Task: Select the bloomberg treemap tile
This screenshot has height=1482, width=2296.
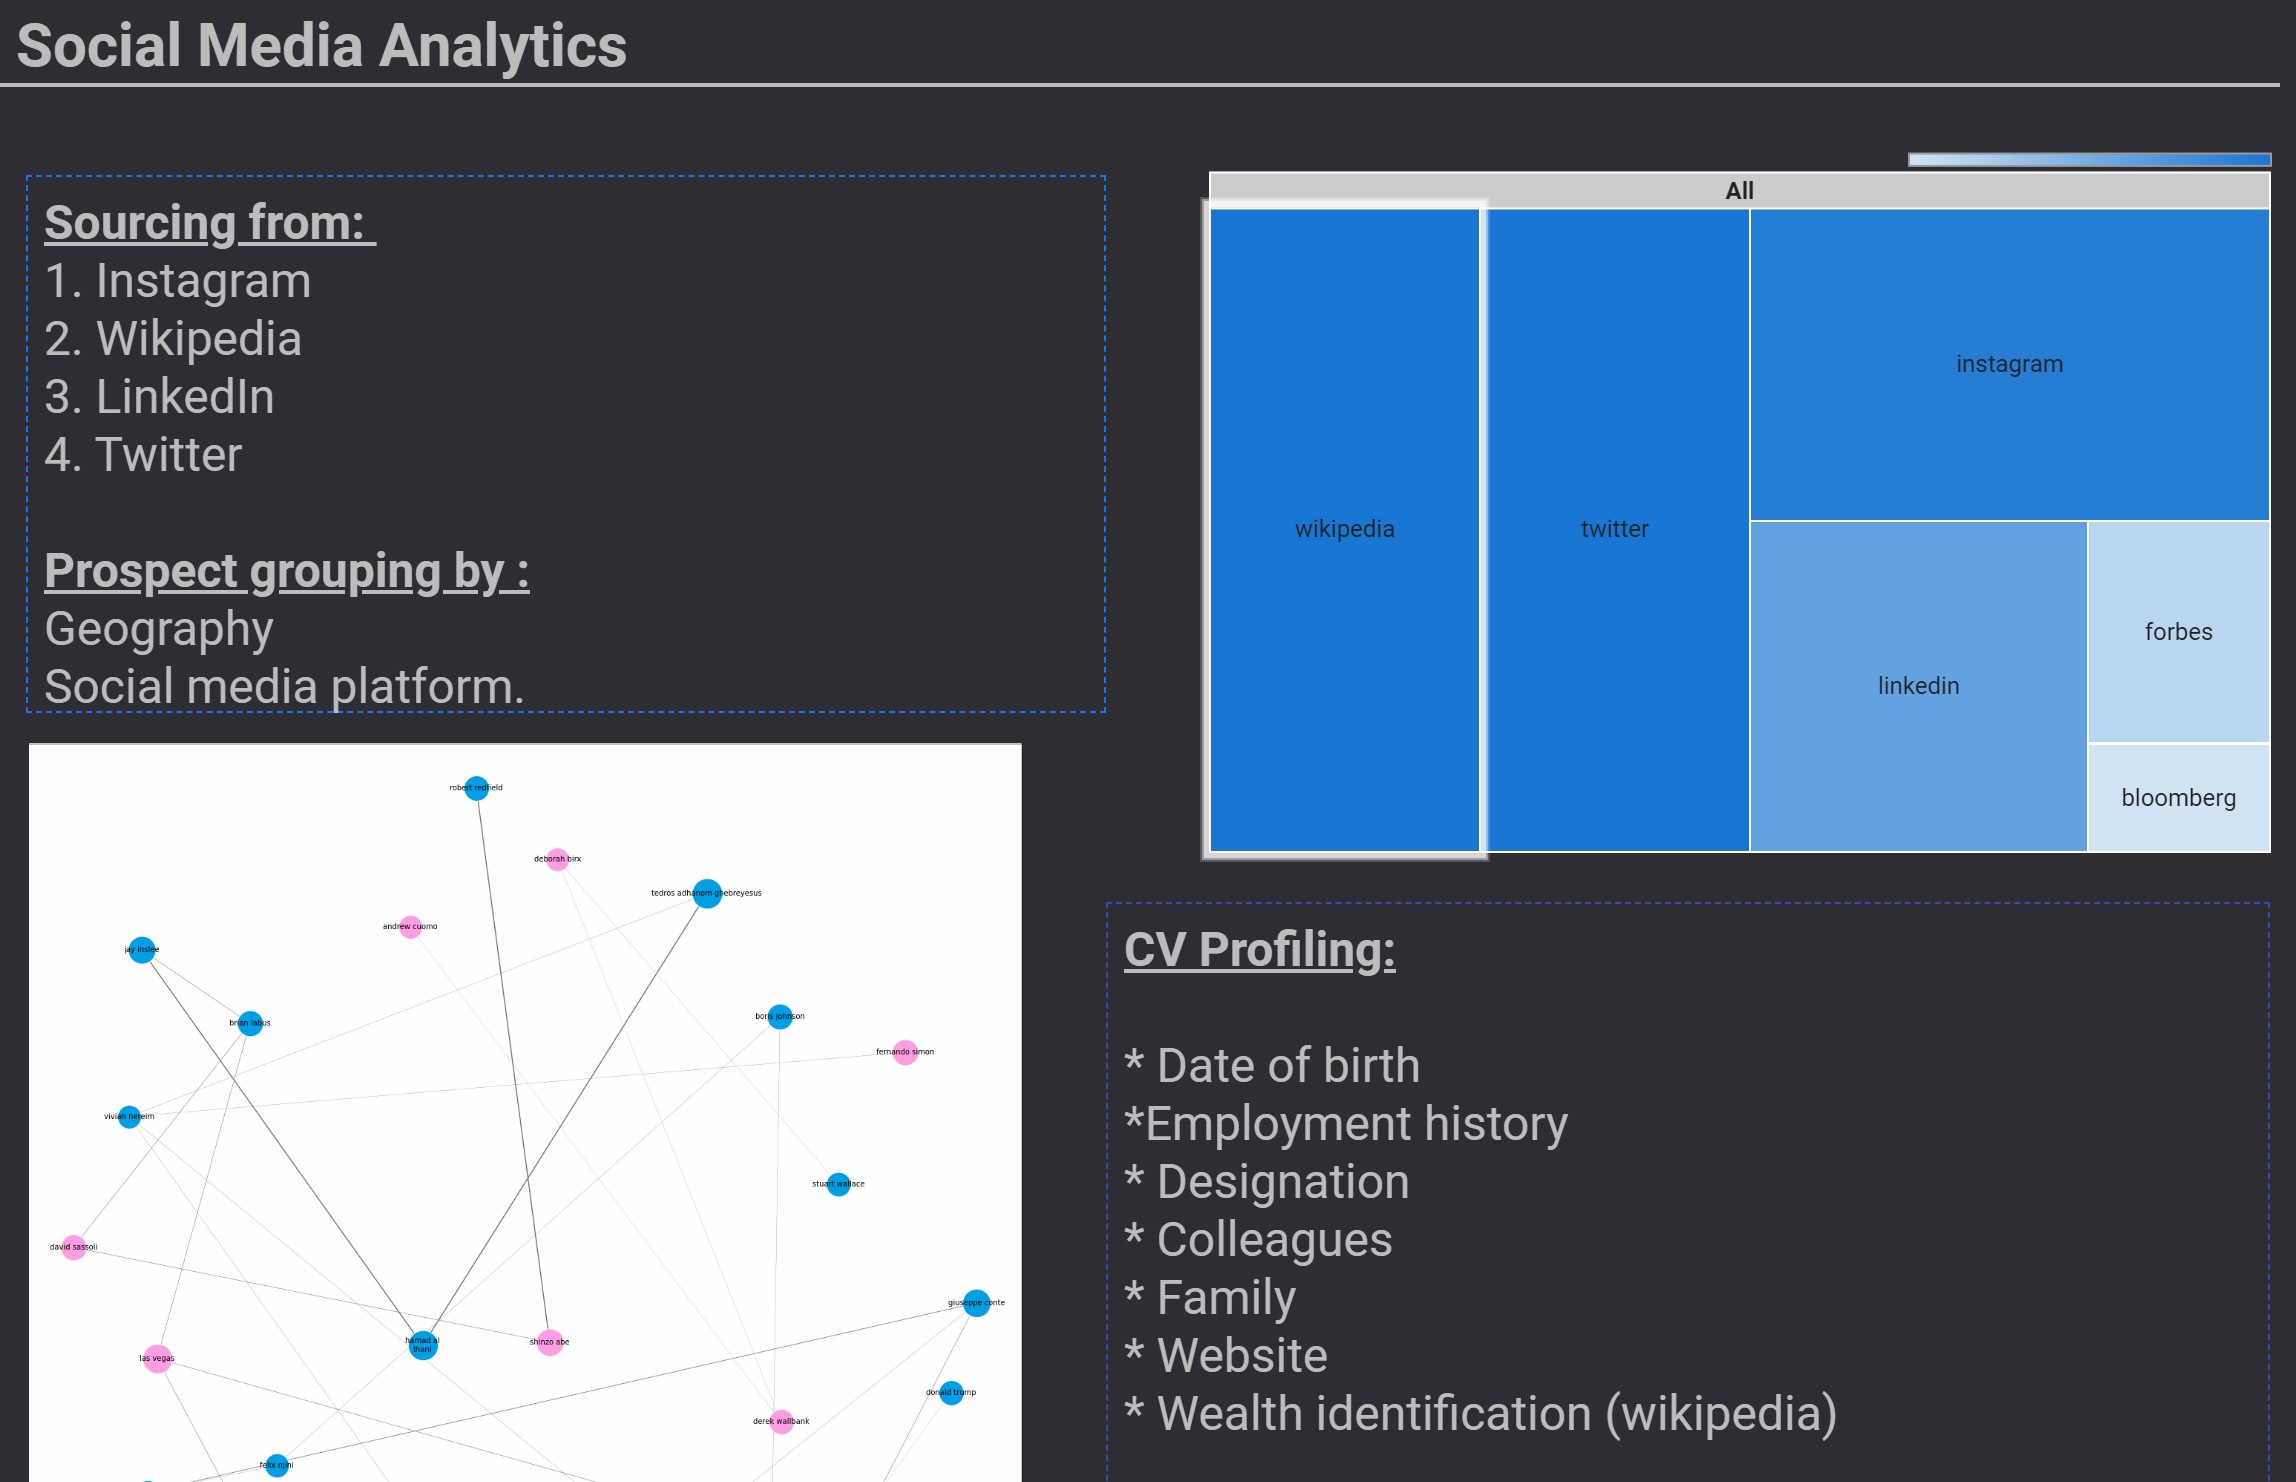Action: click(x=2178, y=798)
